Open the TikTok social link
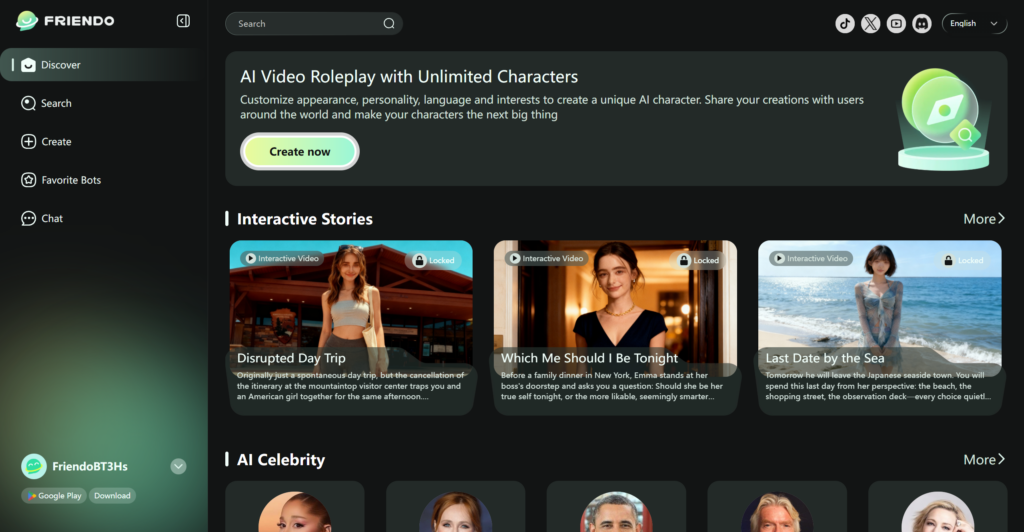The width and height of the screenshot is (1024, 532). (x=845, y=23)
